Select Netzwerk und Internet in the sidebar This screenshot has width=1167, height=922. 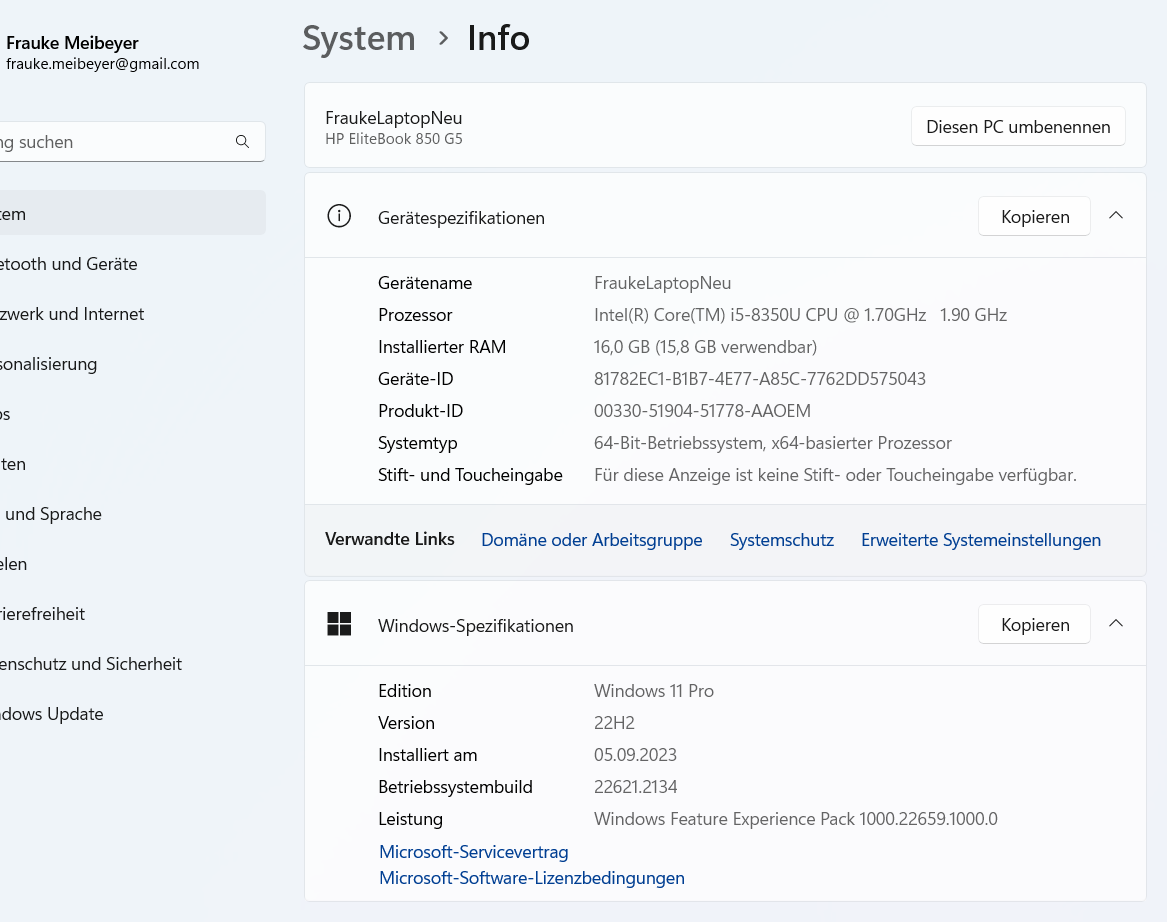click(x=73, y=314)
